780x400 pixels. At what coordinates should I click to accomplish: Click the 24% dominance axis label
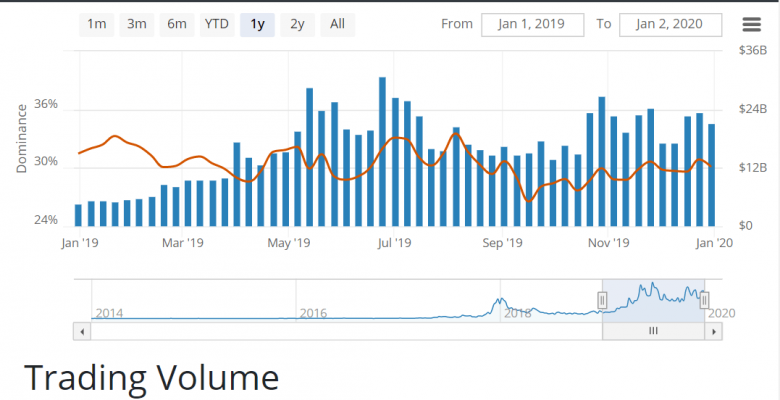click(46, 220)
